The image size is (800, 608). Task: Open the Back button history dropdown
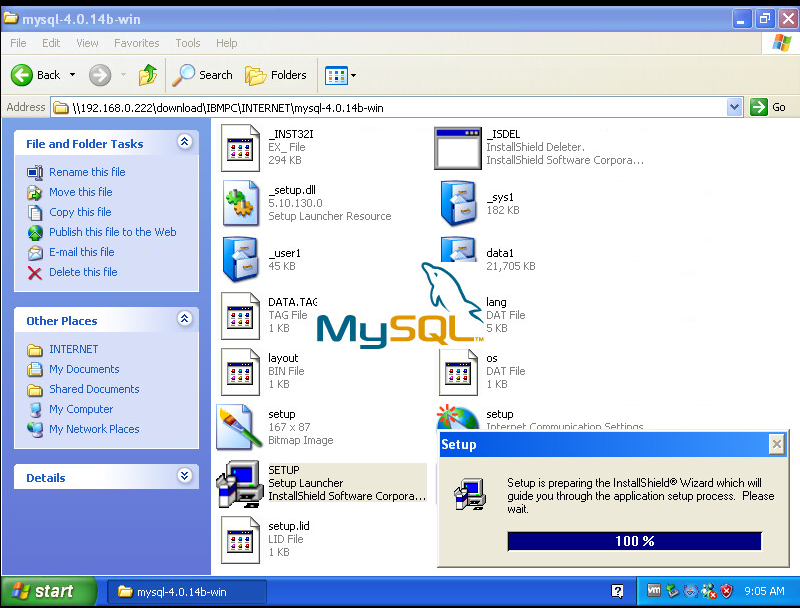point(73,75)
